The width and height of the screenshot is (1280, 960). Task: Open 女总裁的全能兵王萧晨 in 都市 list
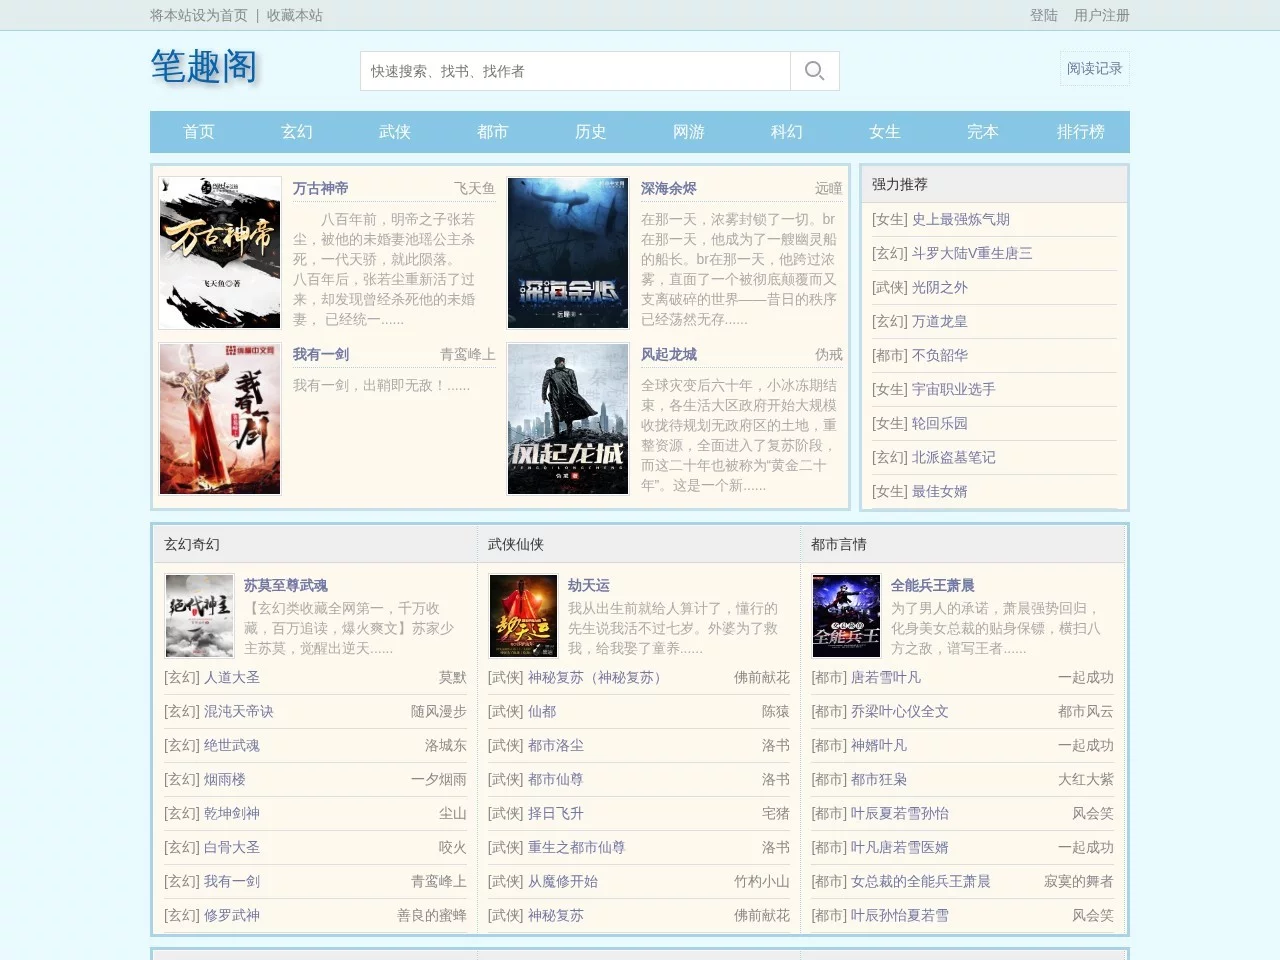tap(921, 881)
